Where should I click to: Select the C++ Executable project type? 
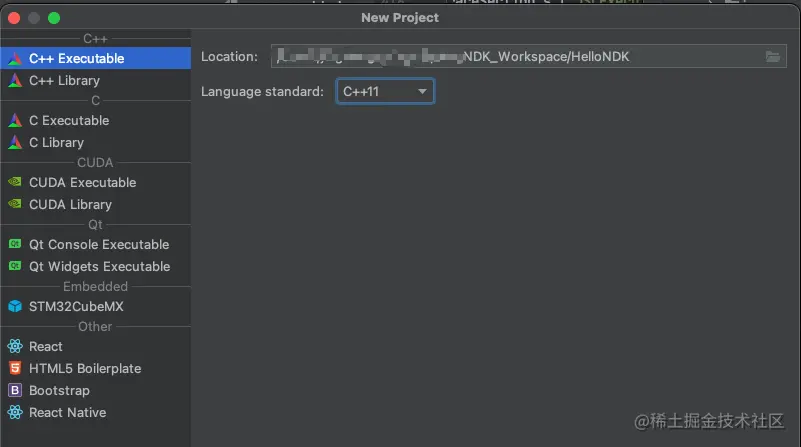click(96, 58)
